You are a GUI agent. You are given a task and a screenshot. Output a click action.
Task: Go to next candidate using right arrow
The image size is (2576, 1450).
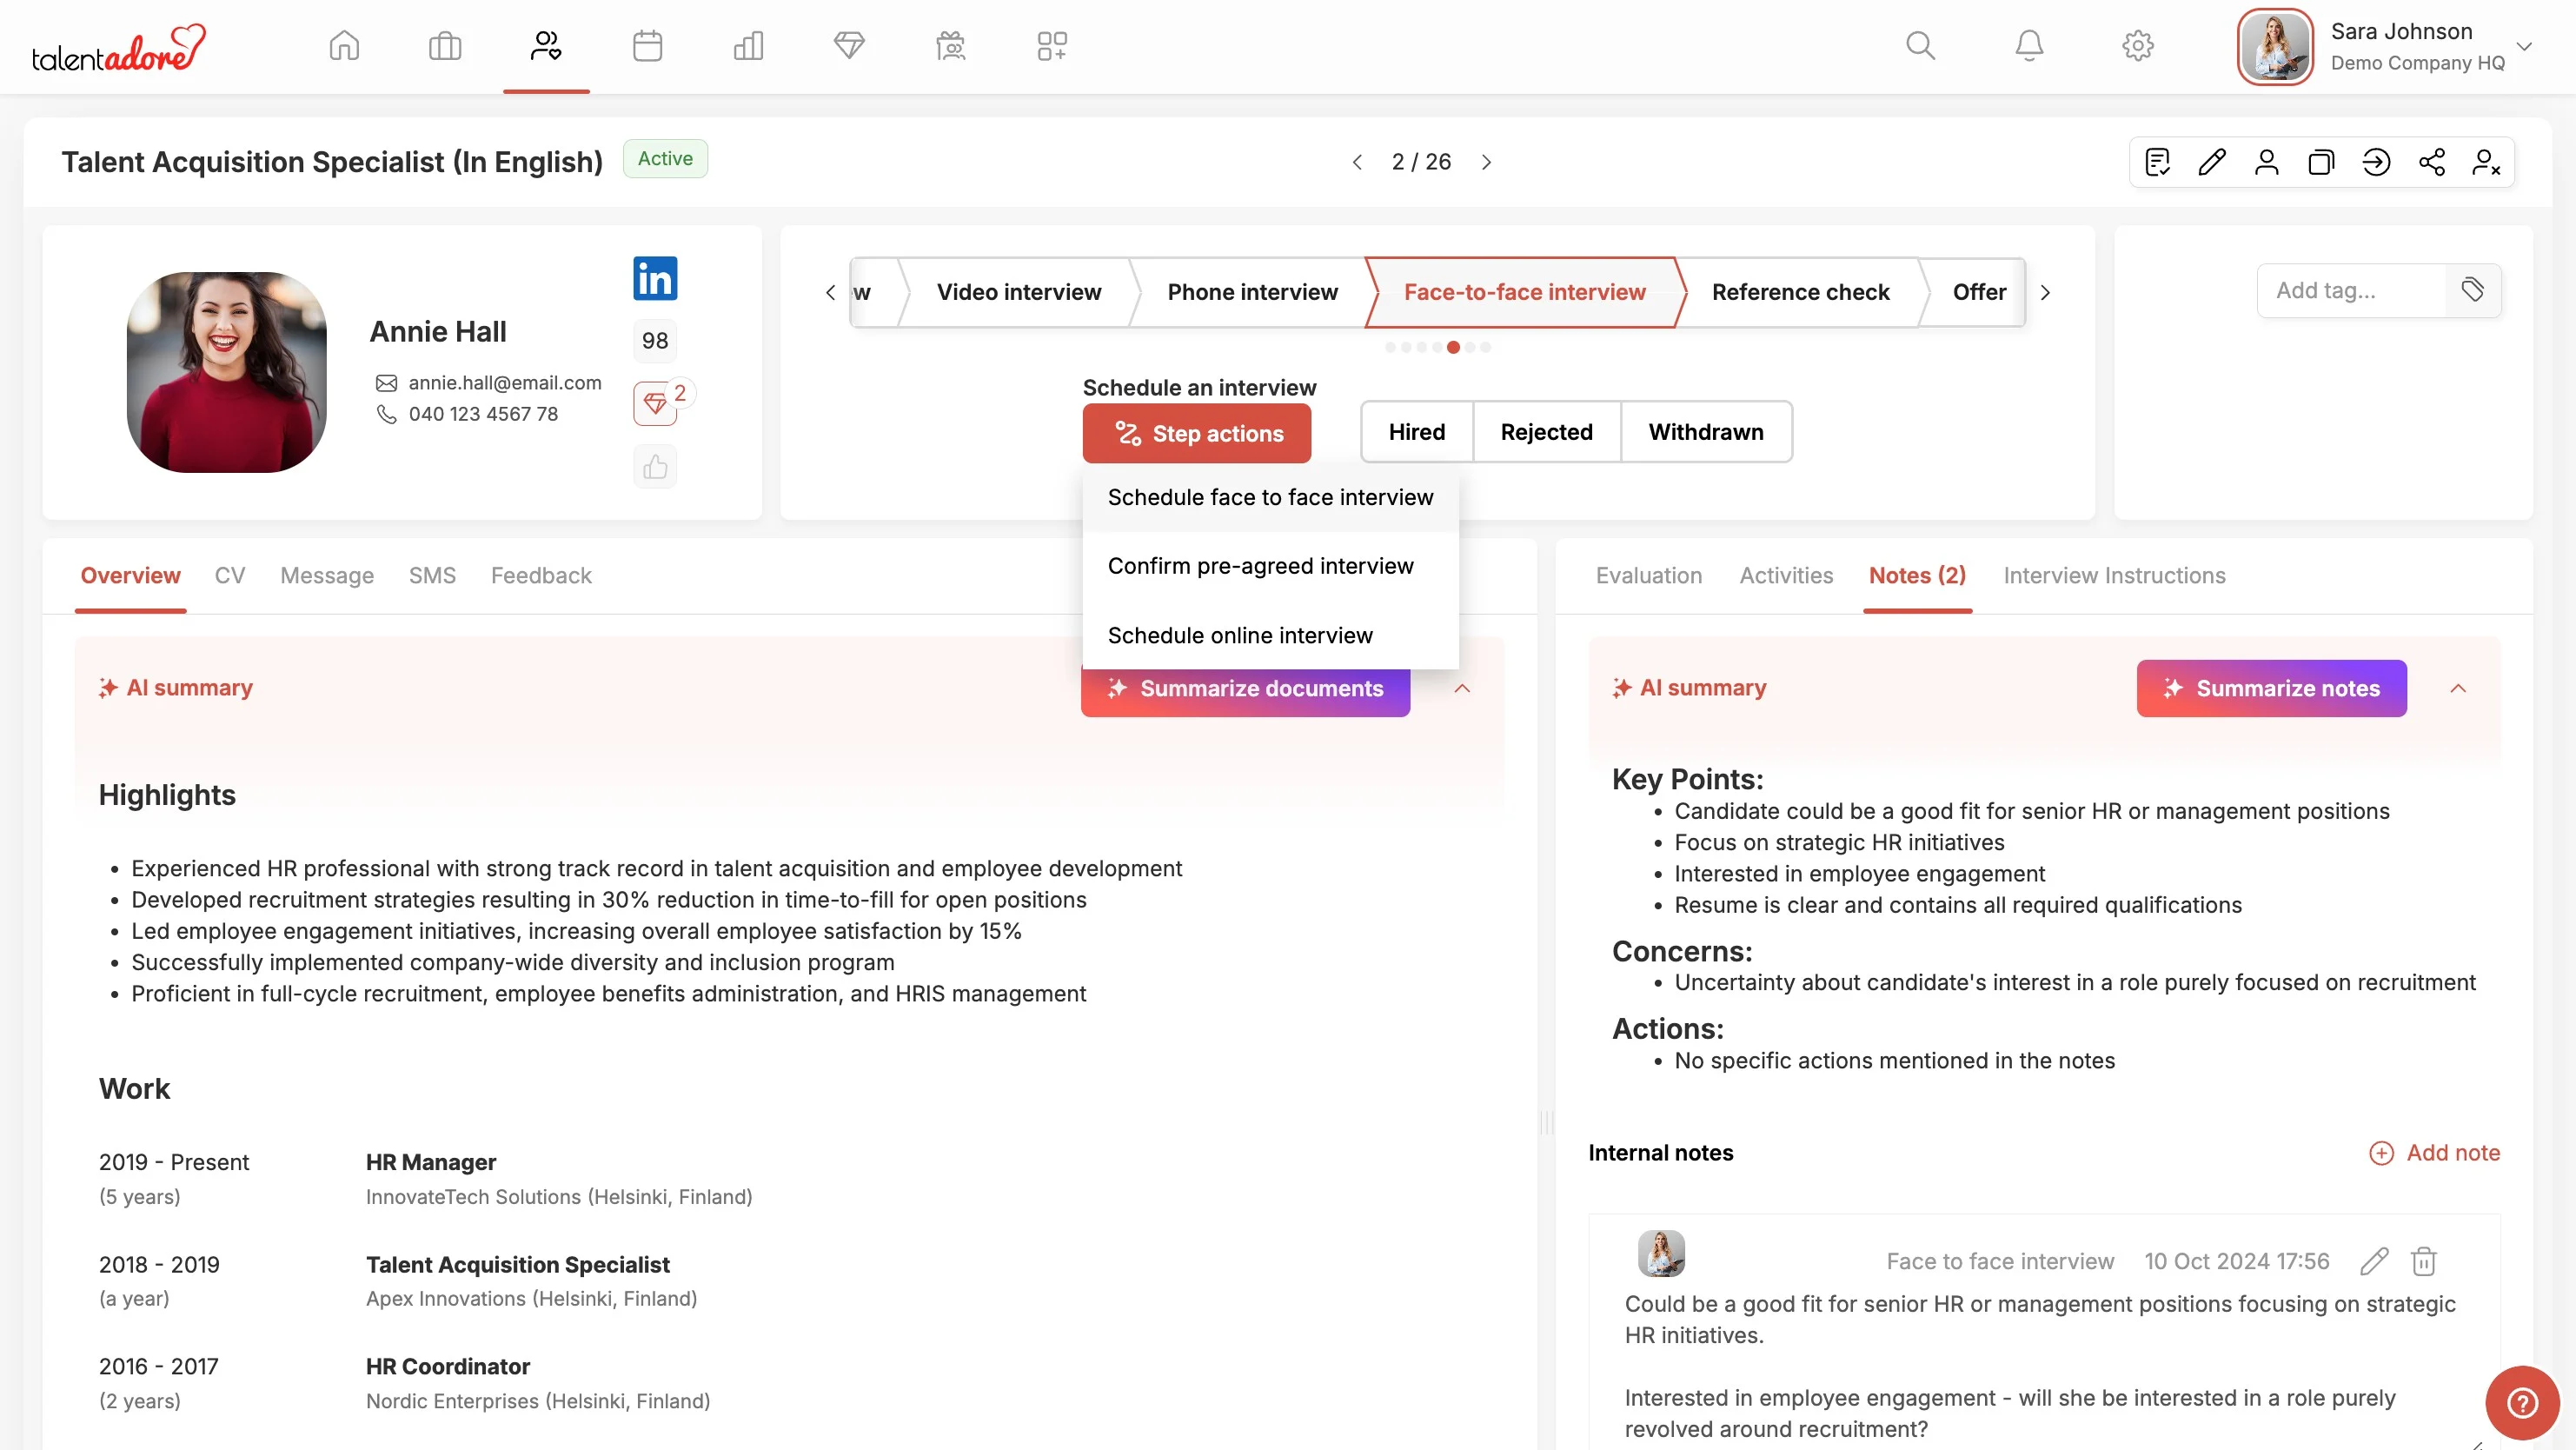point(1486,162)
